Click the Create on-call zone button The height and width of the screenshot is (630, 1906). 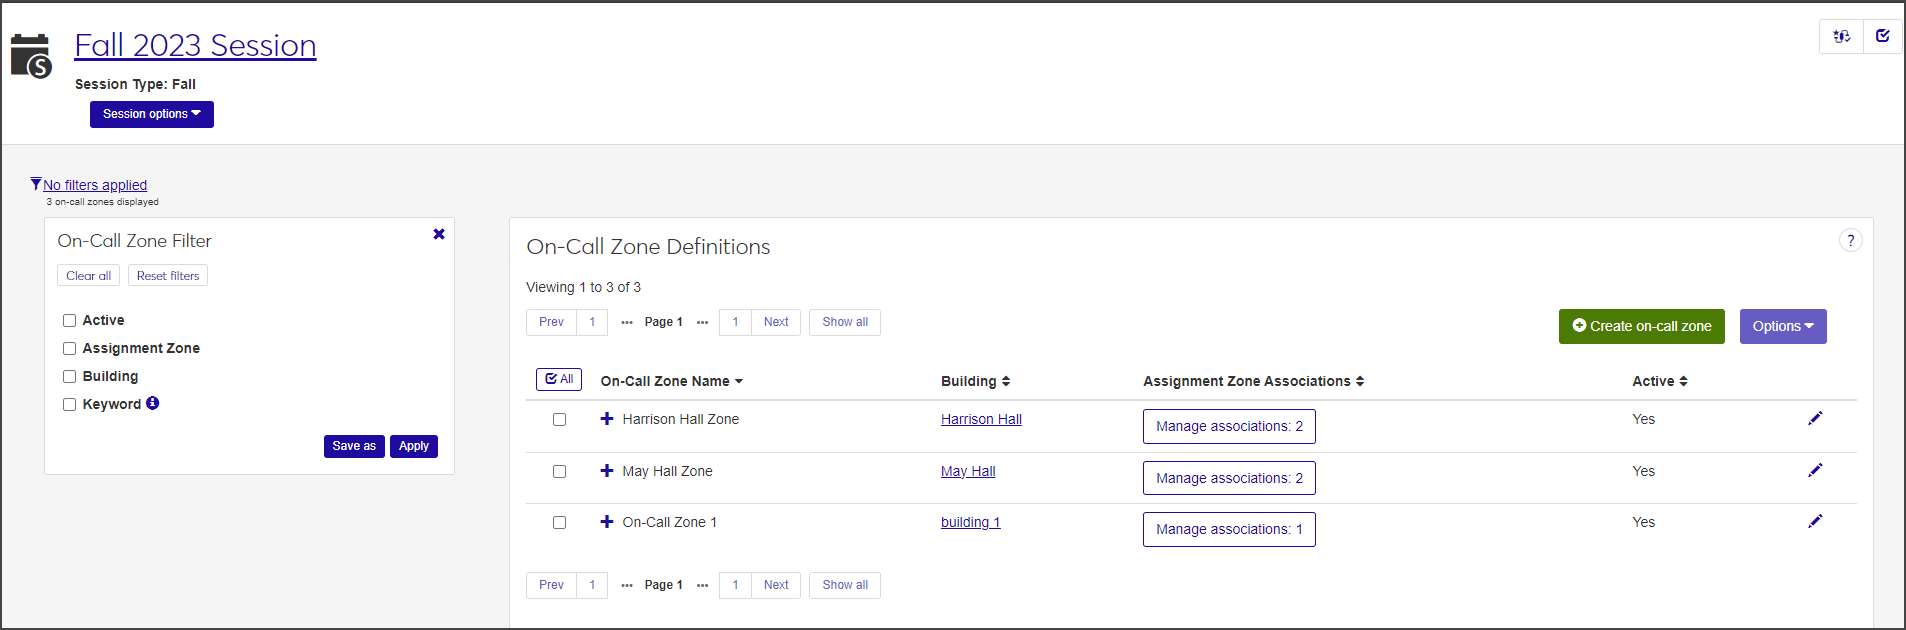tap(1641, 327)
